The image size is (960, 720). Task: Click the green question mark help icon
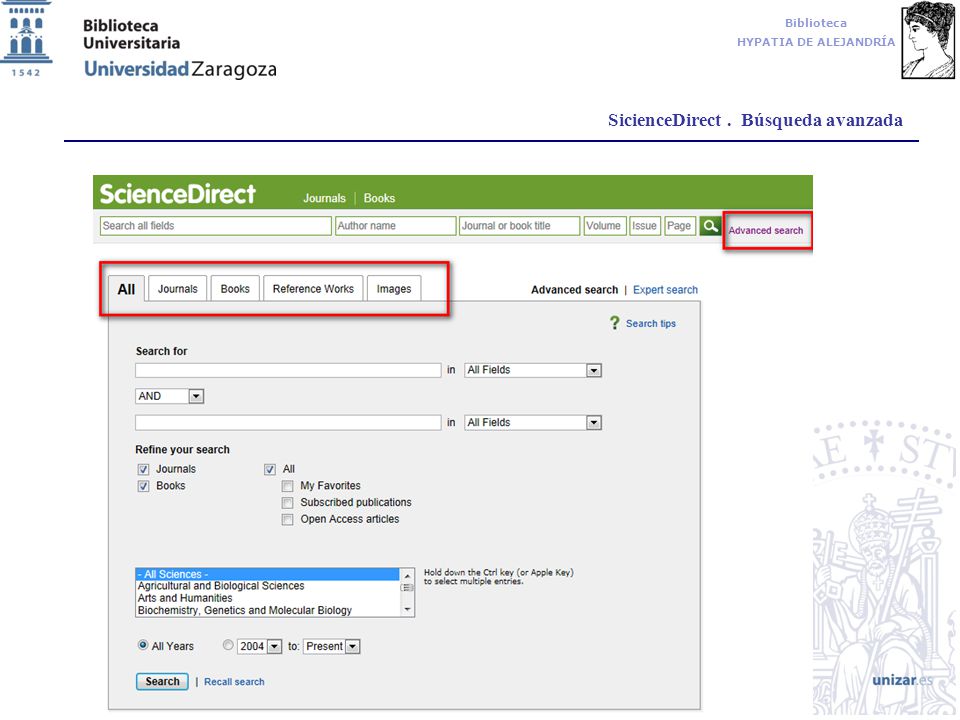tap(615, 323)
